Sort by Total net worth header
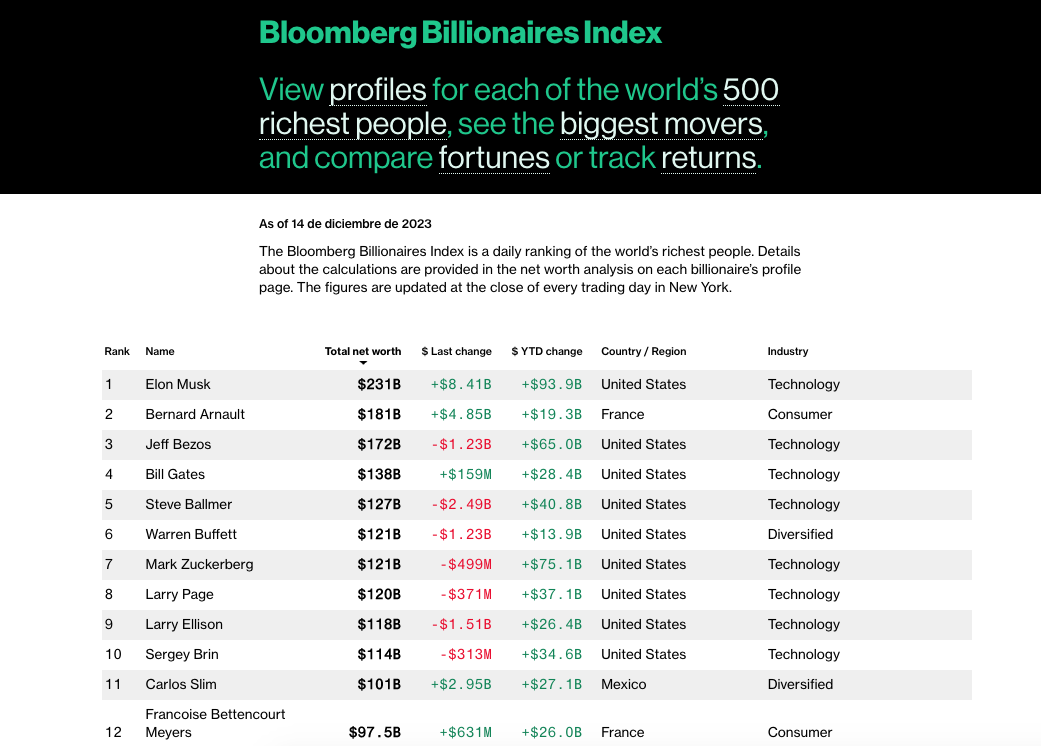Viewport: 1041px width, 746px height. point(363,351)
